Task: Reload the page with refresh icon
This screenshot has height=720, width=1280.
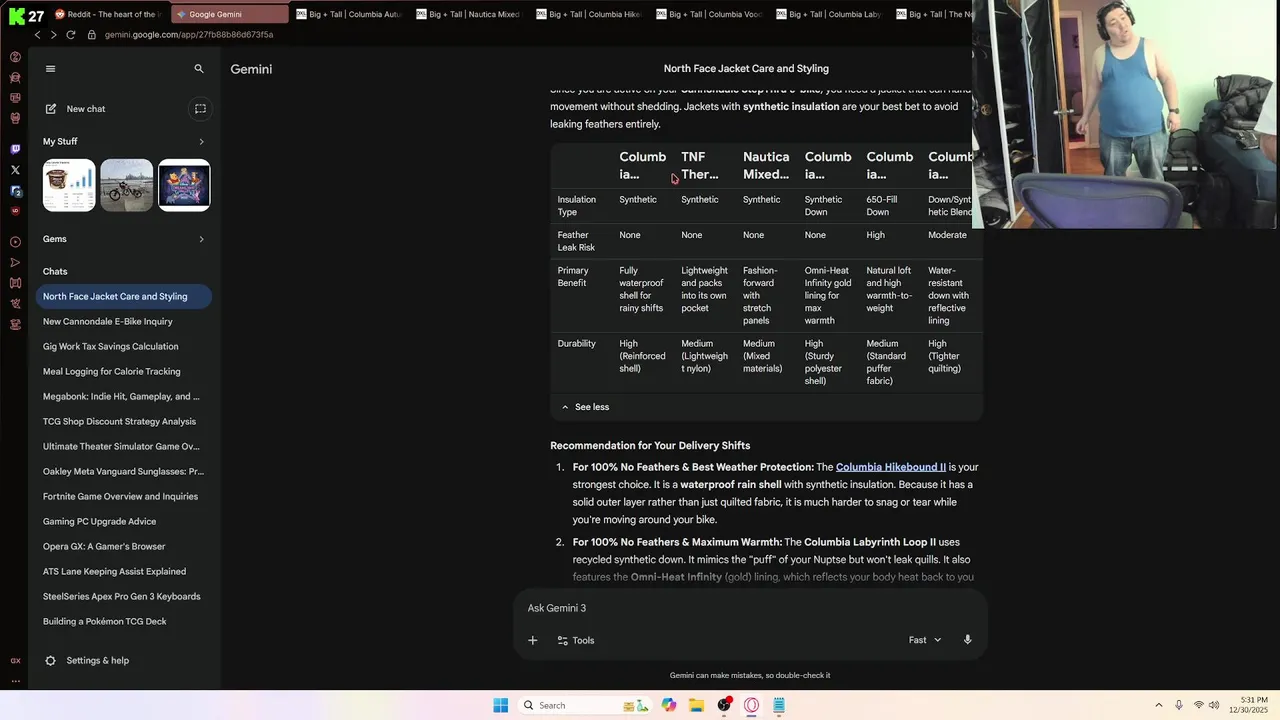Action: pos(70,34)
